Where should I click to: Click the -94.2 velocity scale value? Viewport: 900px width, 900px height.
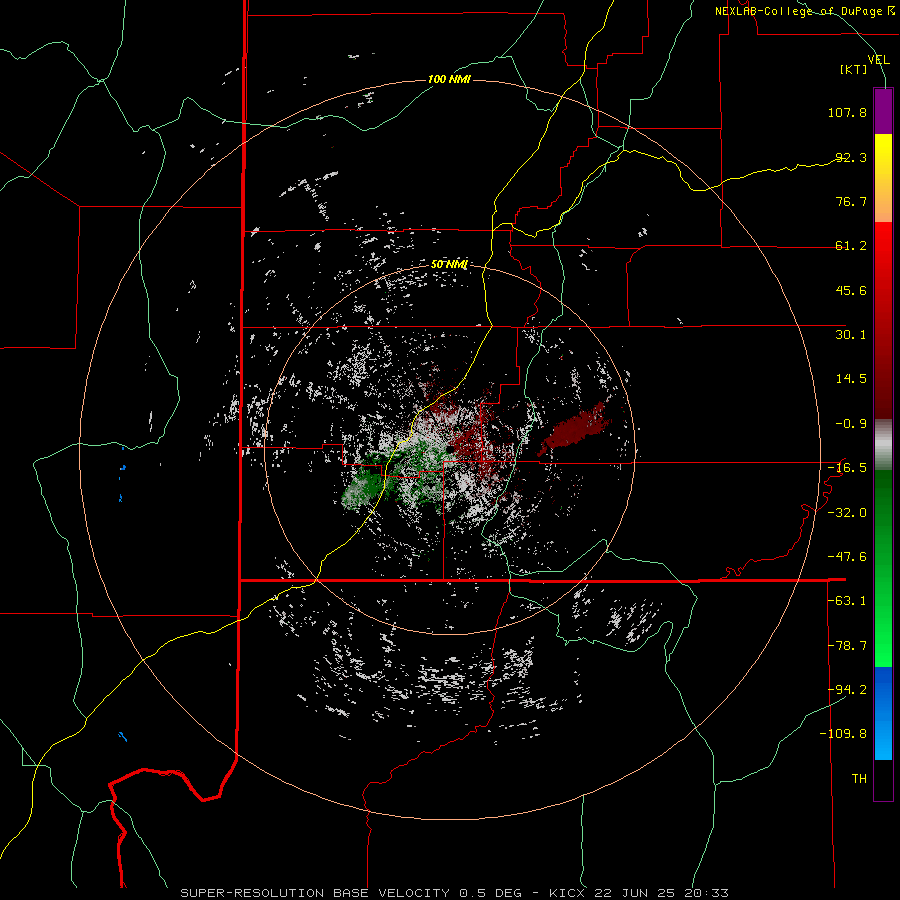pos(847,690)
